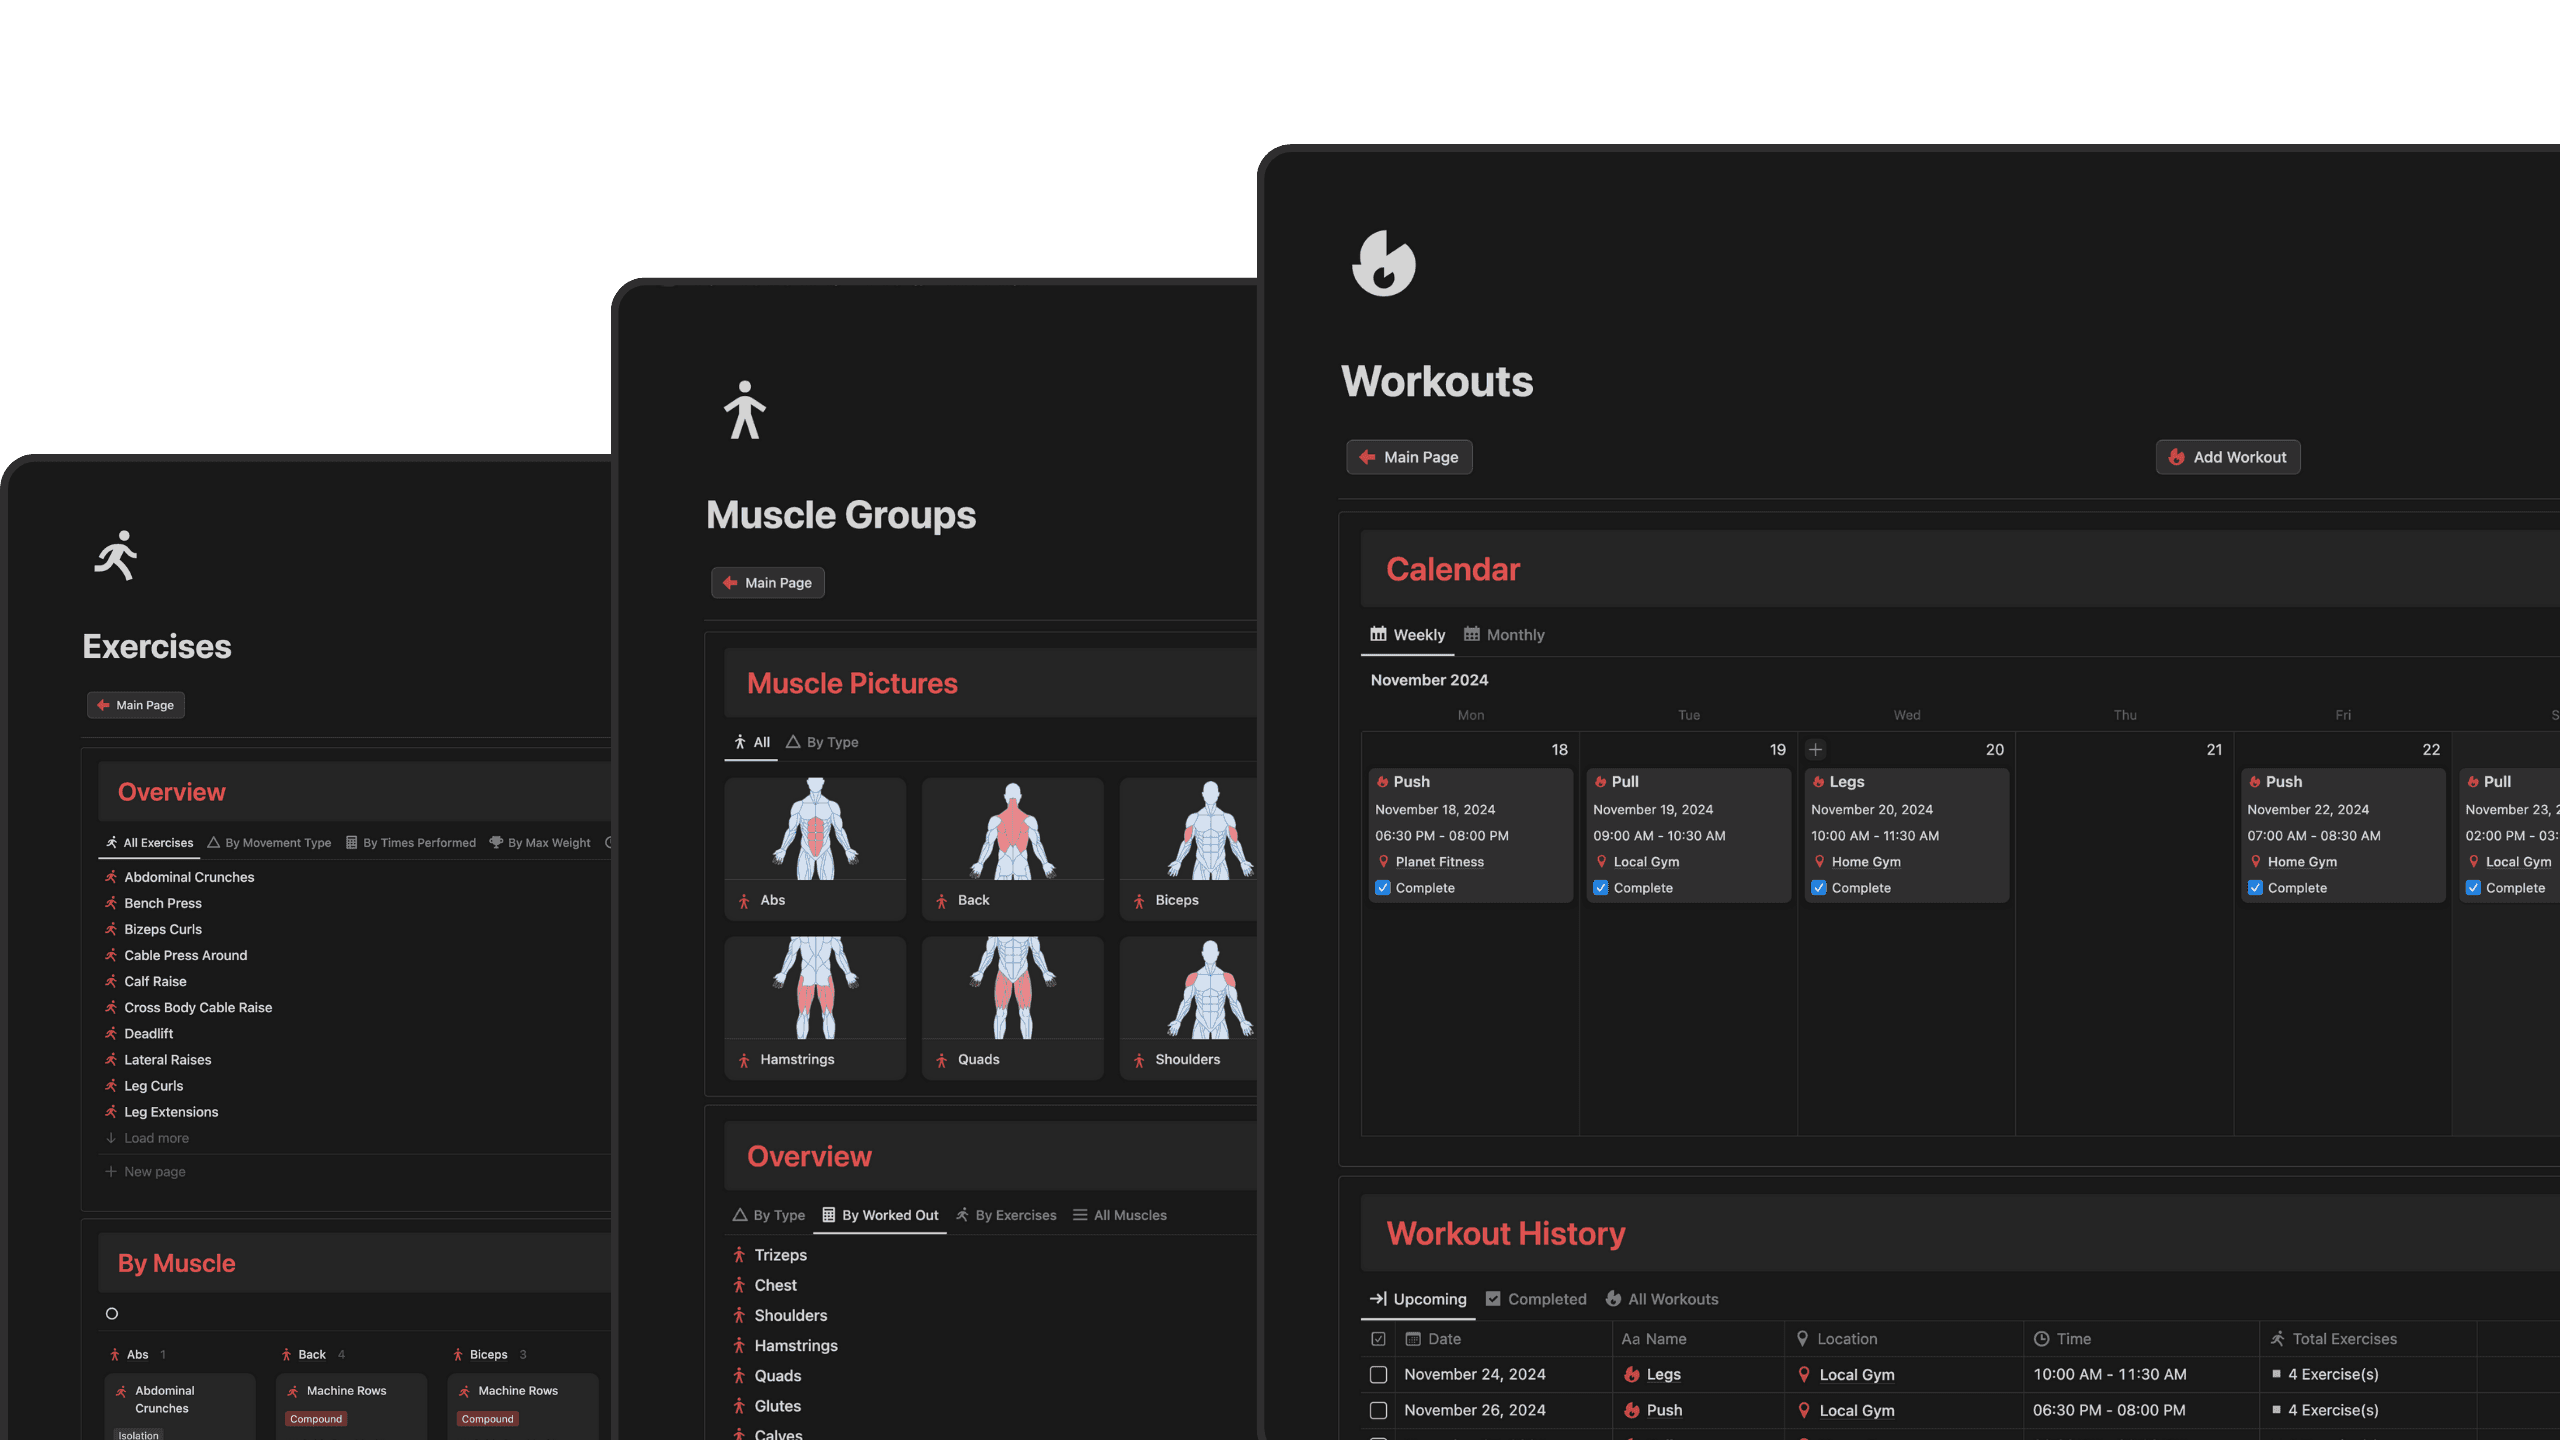
Task: Click the Planet Fitness location pin icon
Action: pyautogui.click(x=1383, y=861)
